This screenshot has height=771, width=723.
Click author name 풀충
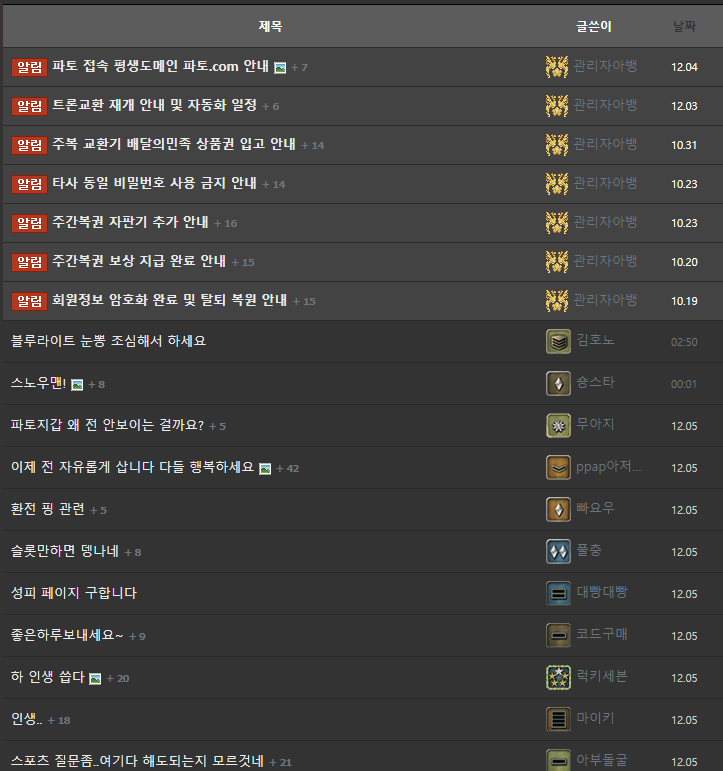point(589,550)
